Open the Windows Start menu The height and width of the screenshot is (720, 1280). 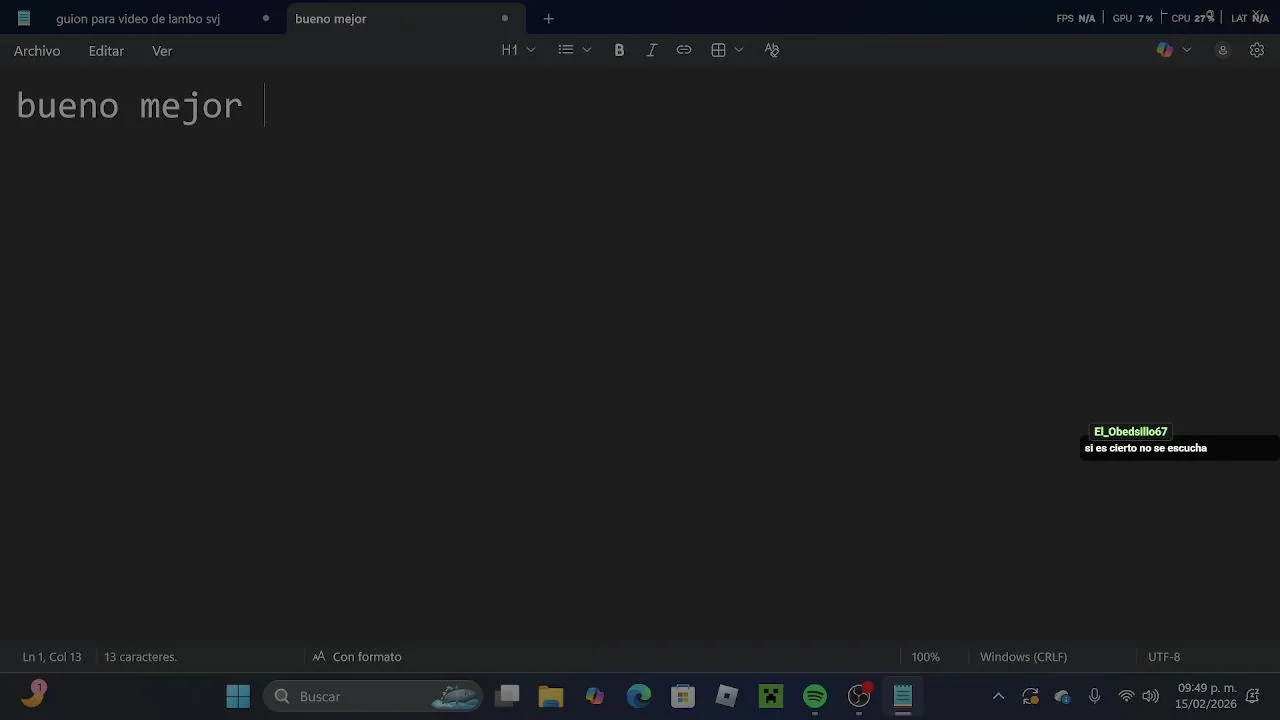(x=238, y=696)
